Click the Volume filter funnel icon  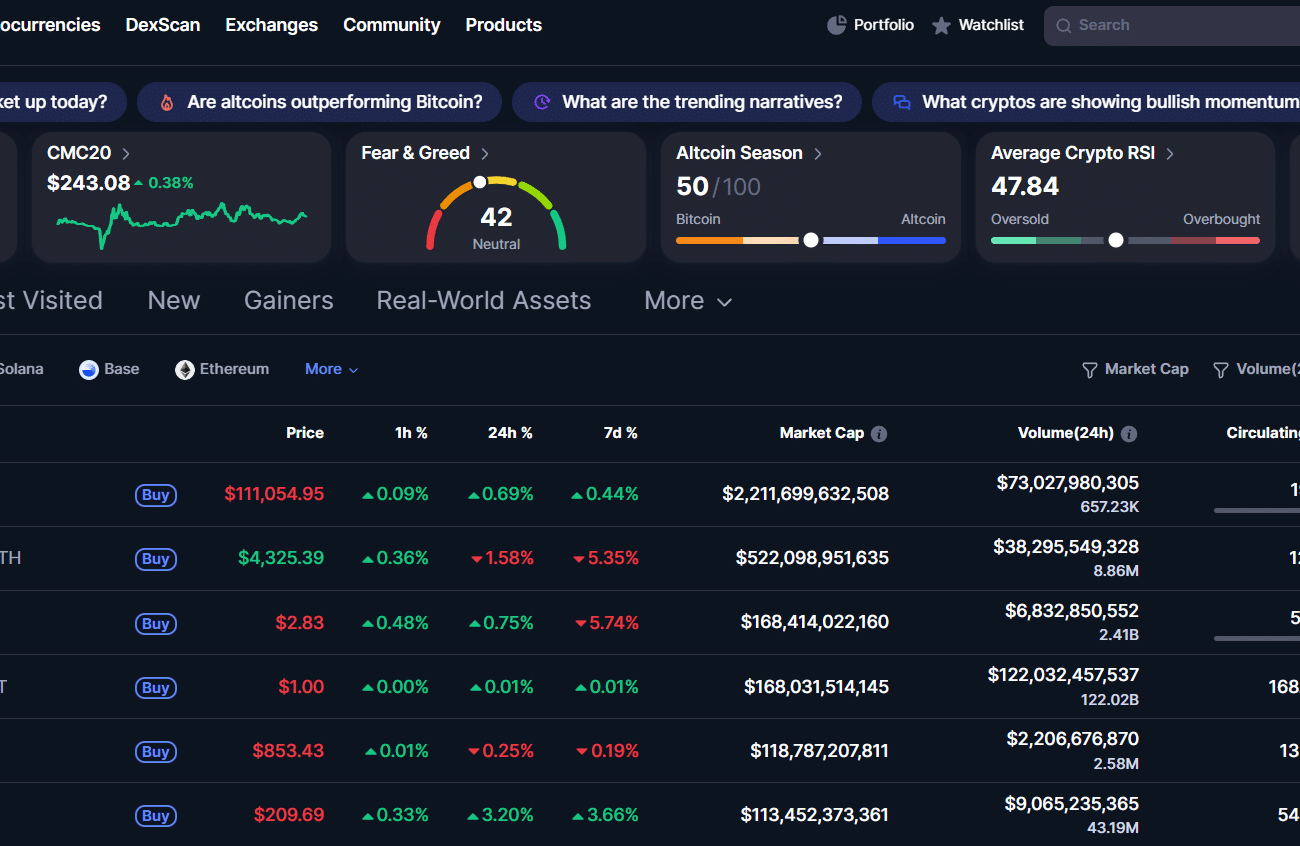coord(1221,370)
